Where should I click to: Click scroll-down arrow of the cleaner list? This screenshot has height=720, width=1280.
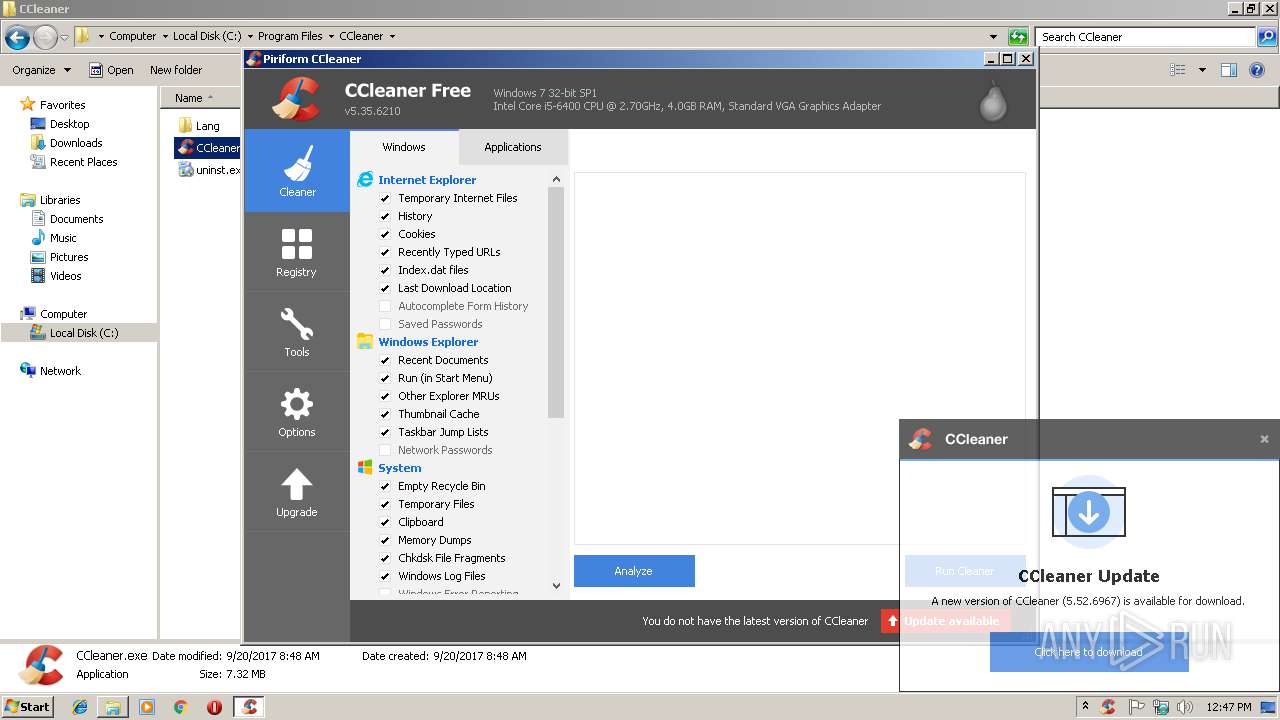click(557, 586)
